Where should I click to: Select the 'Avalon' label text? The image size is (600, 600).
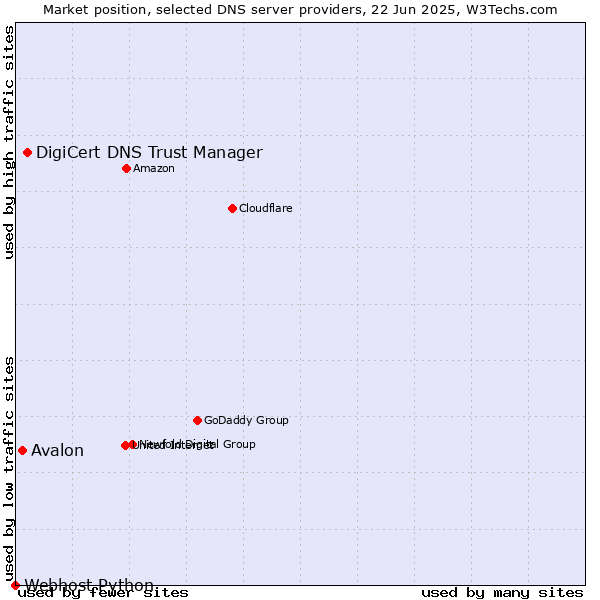click(x=57, y=450)
